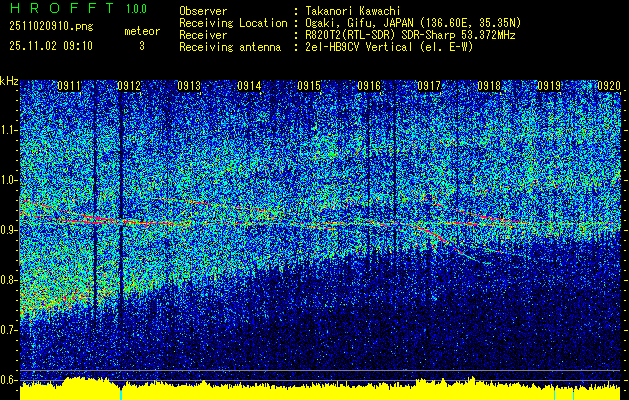Click the 0919 time marker
This screenshot has height=400, width=629.
pyautogui.click(x=549, y=85)
